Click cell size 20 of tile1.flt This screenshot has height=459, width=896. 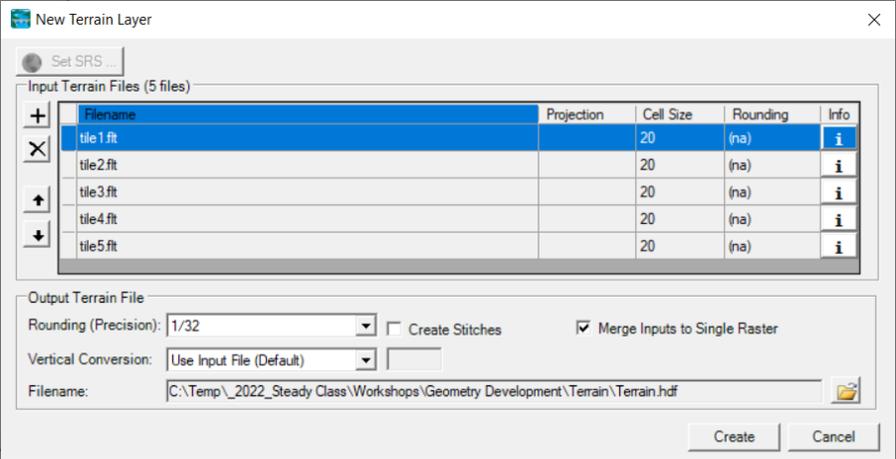680,138
